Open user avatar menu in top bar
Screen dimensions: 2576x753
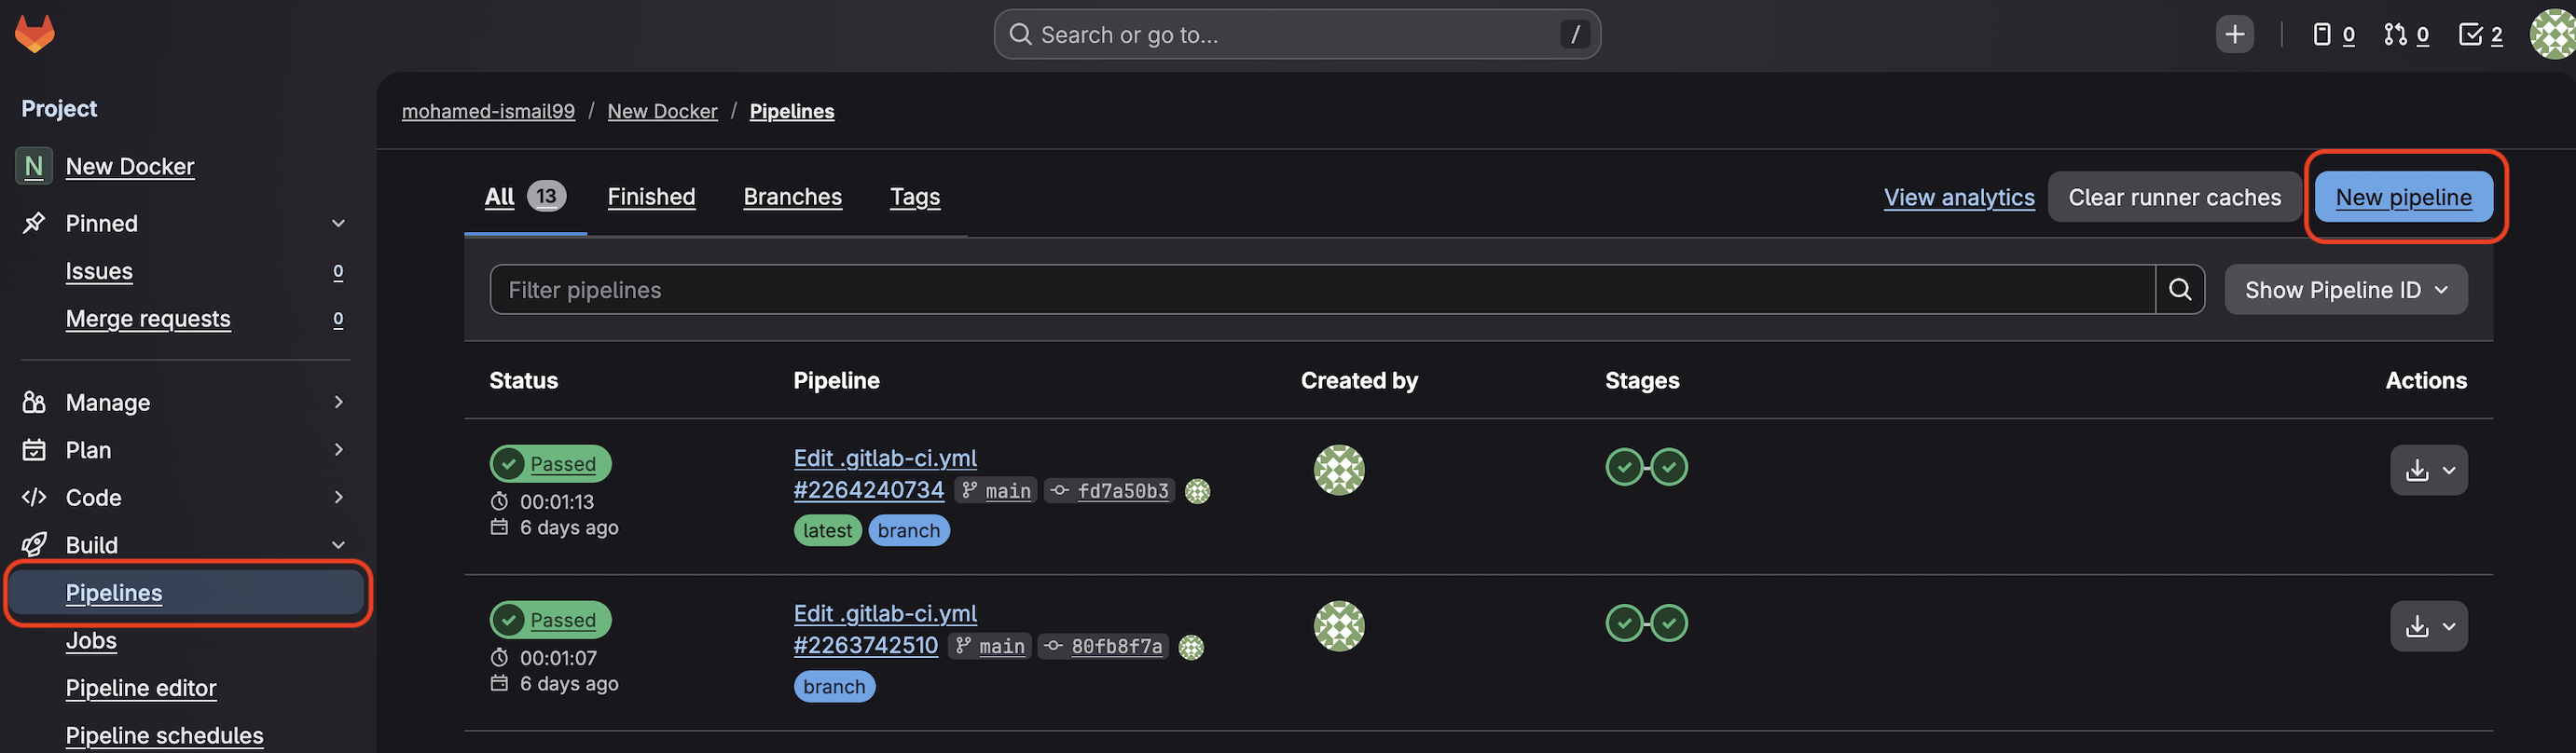coord(2553,34)
